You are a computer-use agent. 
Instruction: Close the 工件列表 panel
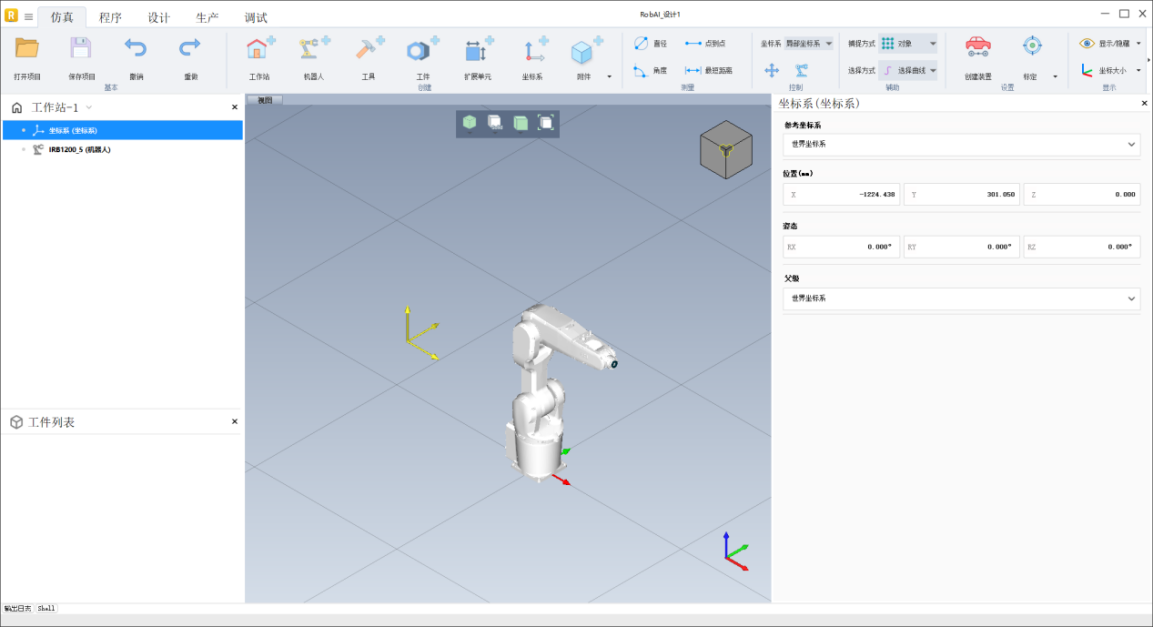click(x=235, y=422)
